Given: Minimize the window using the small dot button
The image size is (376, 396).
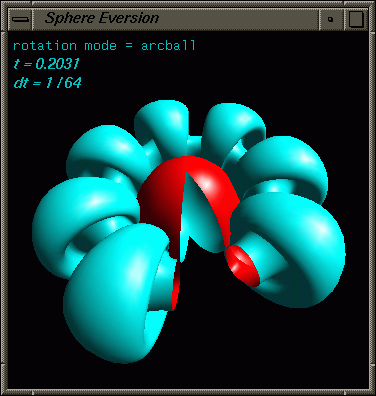Looking at the screenshot, I should coord(331,19).
